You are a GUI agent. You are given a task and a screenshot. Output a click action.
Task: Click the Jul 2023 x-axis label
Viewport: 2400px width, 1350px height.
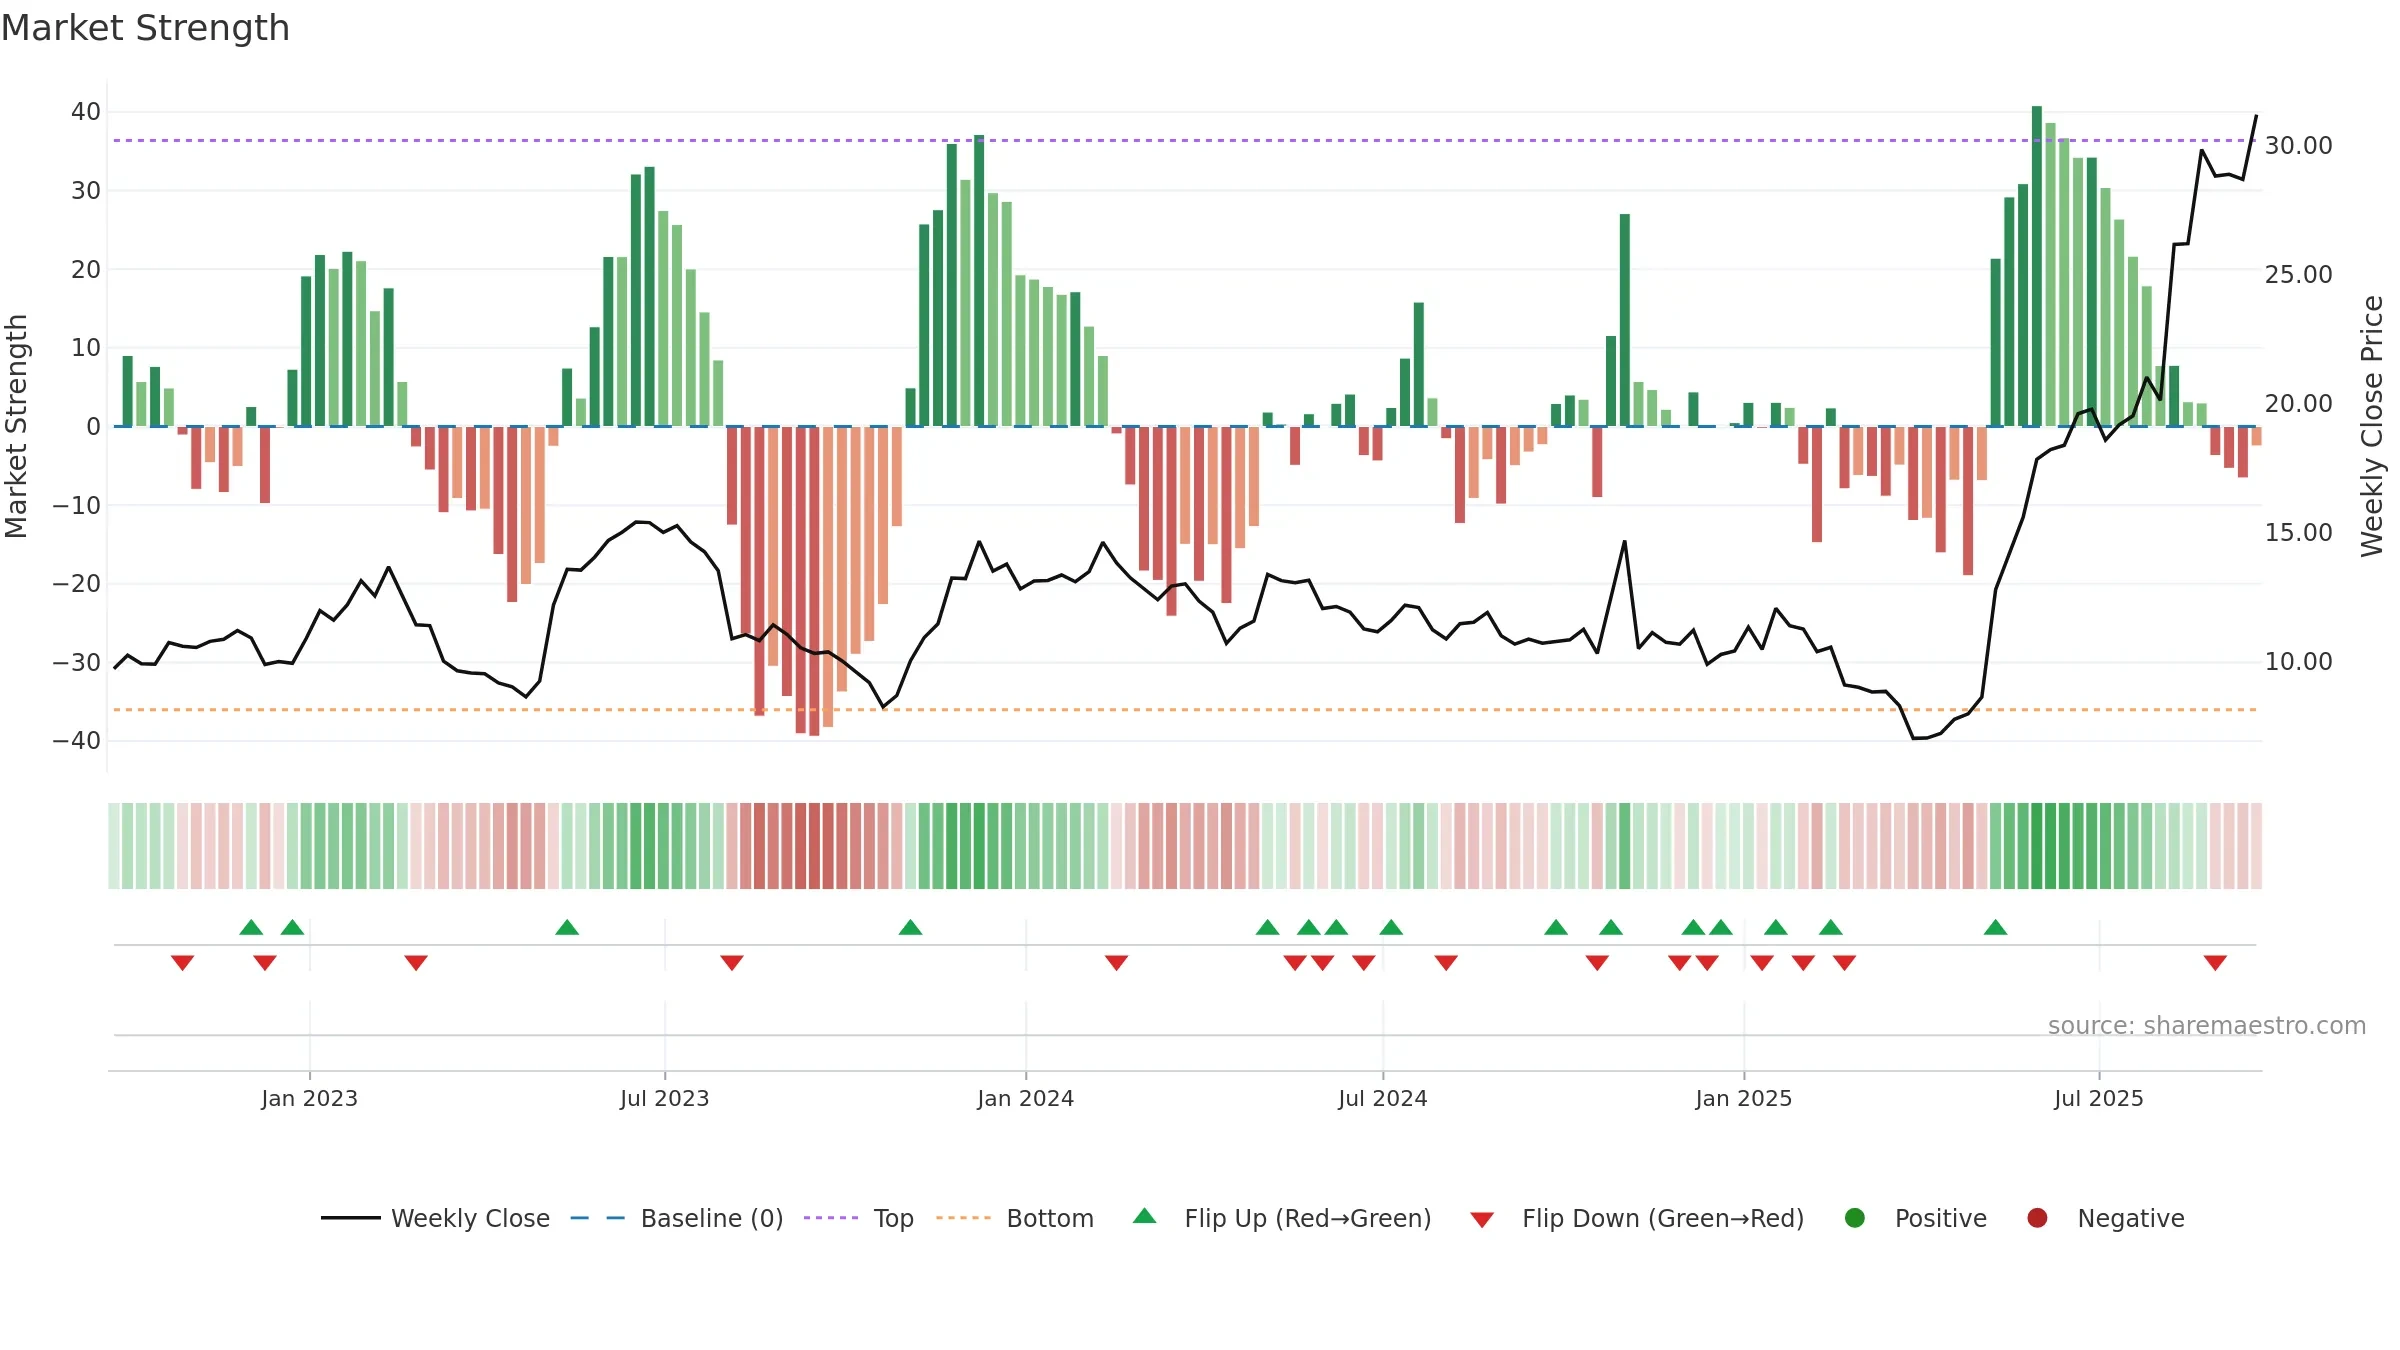coord(665,1098)
